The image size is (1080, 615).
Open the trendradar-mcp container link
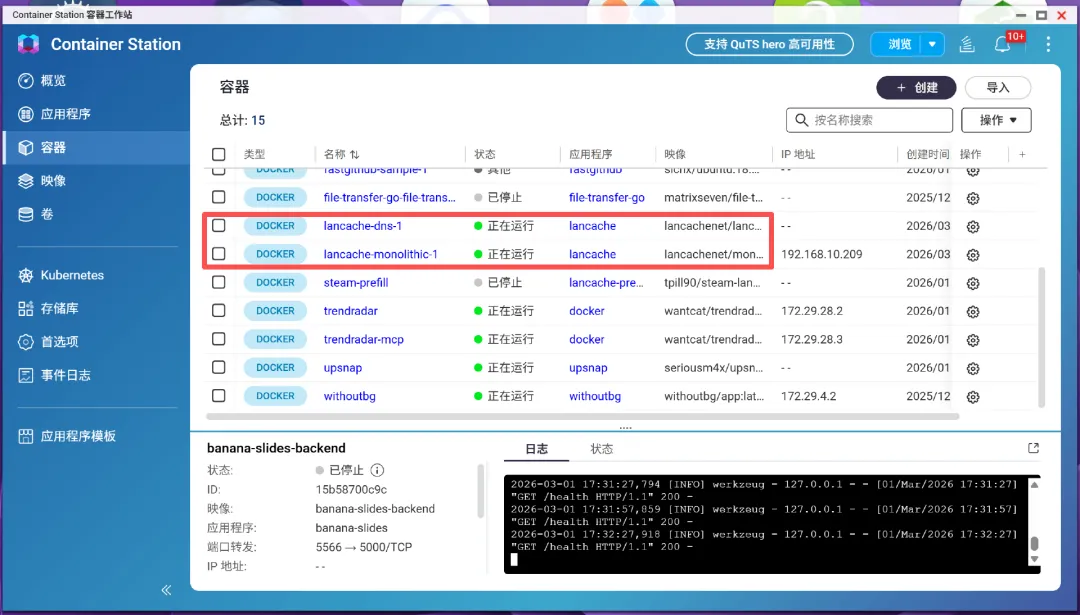click(x=364, y=340)
